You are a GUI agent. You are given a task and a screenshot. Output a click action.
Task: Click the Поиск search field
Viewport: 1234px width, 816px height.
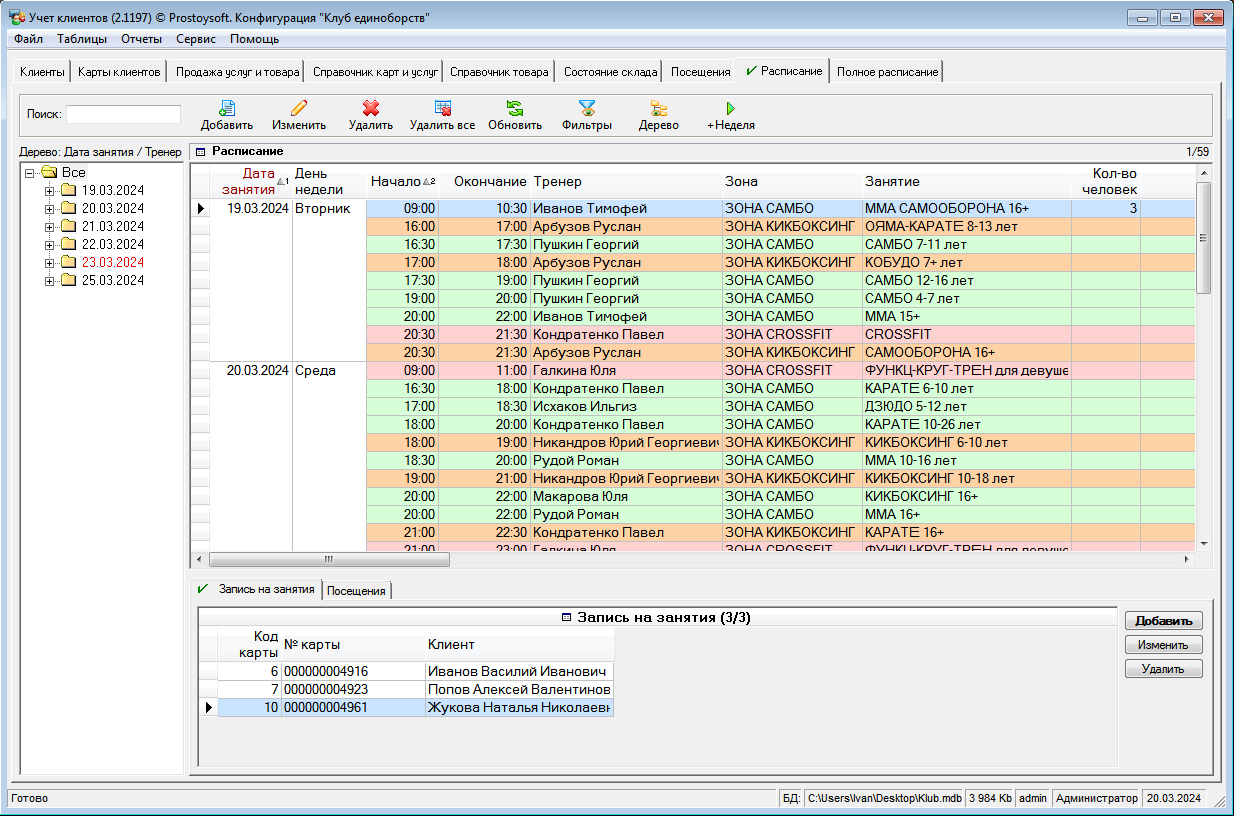coord(123,114)
